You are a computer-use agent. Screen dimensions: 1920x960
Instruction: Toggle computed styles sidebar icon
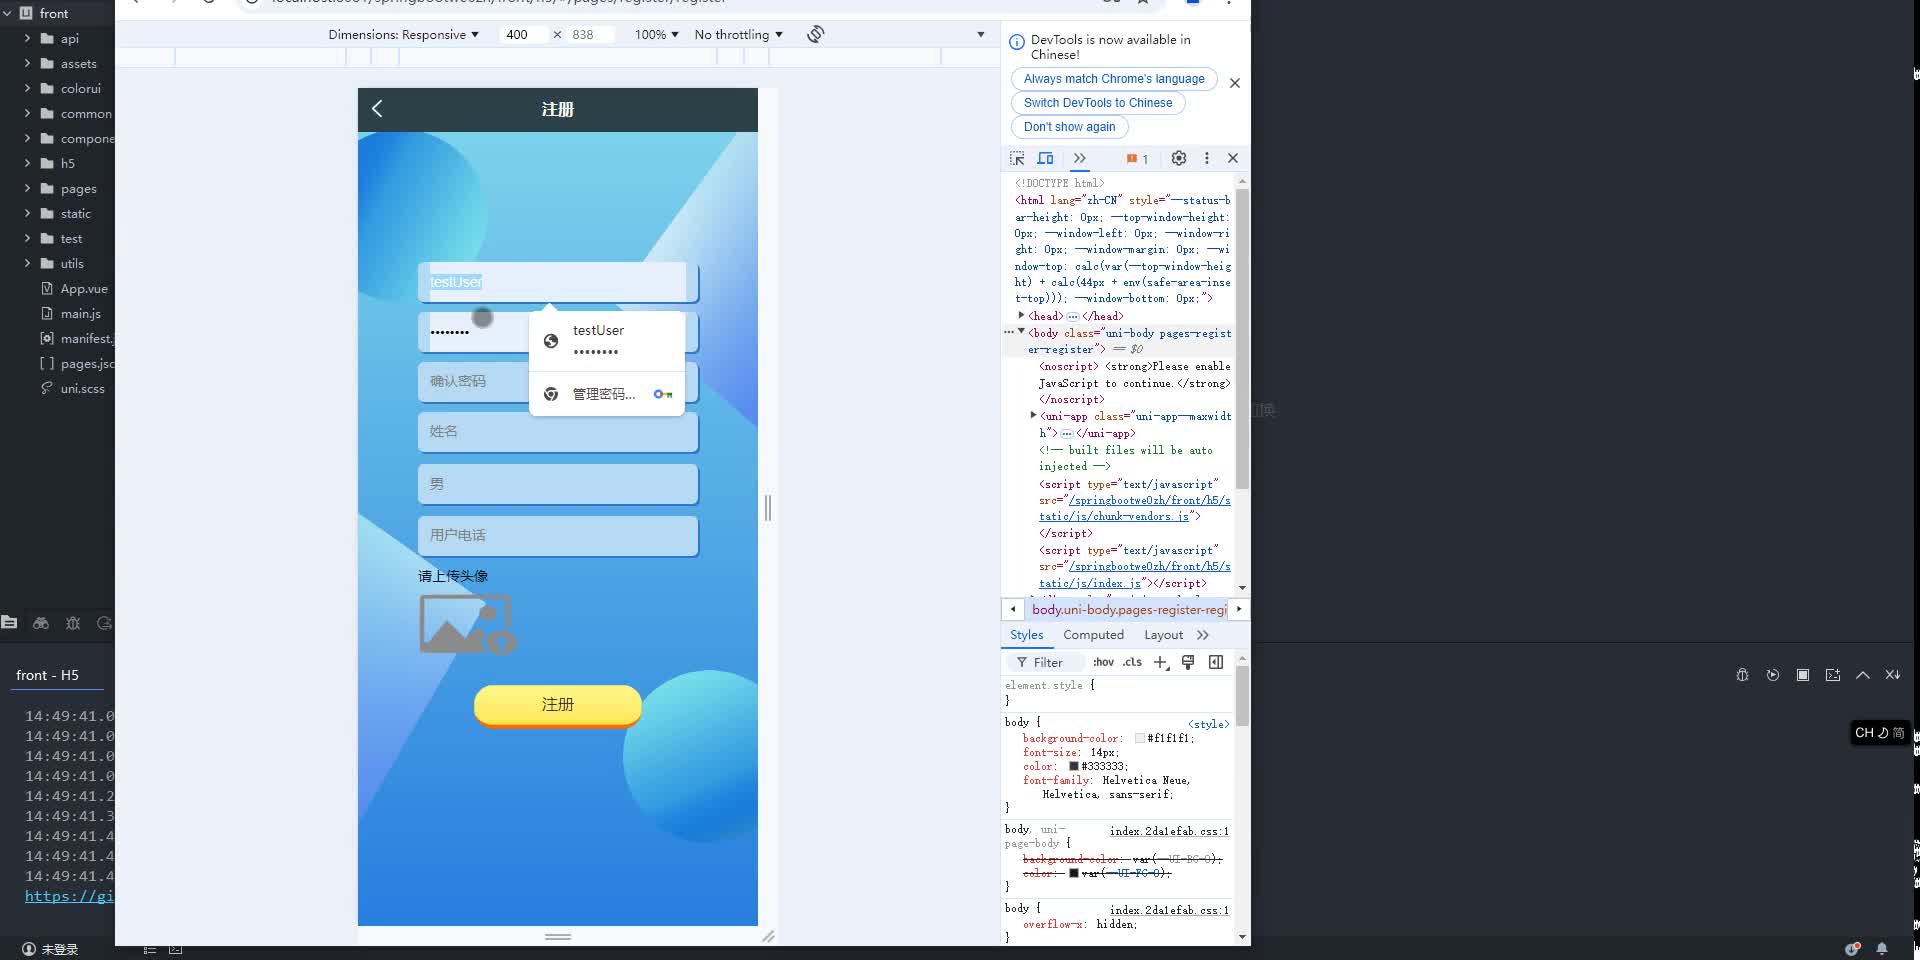pos(1216,662)
